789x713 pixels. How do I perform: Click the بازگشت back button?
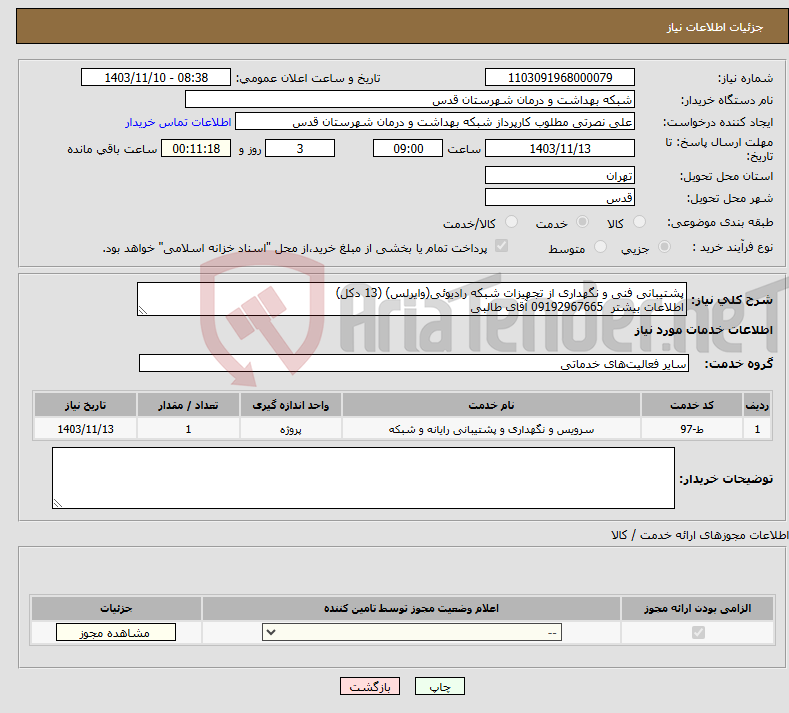370,686
